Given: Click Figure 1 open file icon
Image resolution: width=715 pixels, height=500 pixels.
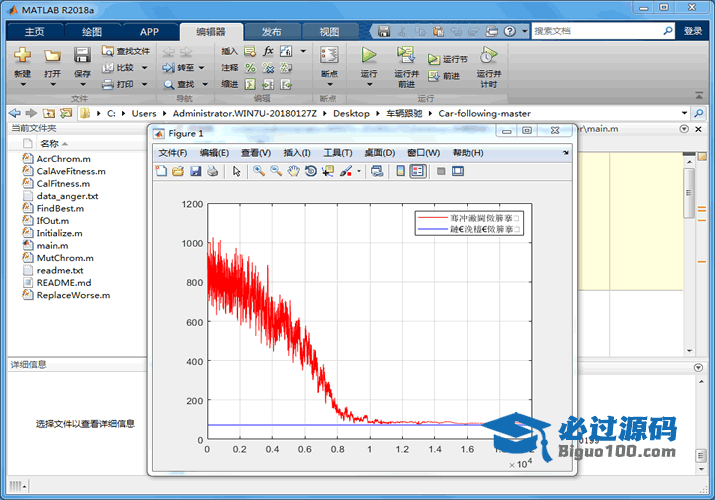Looking at the screenshot, I should coord(178,171).
